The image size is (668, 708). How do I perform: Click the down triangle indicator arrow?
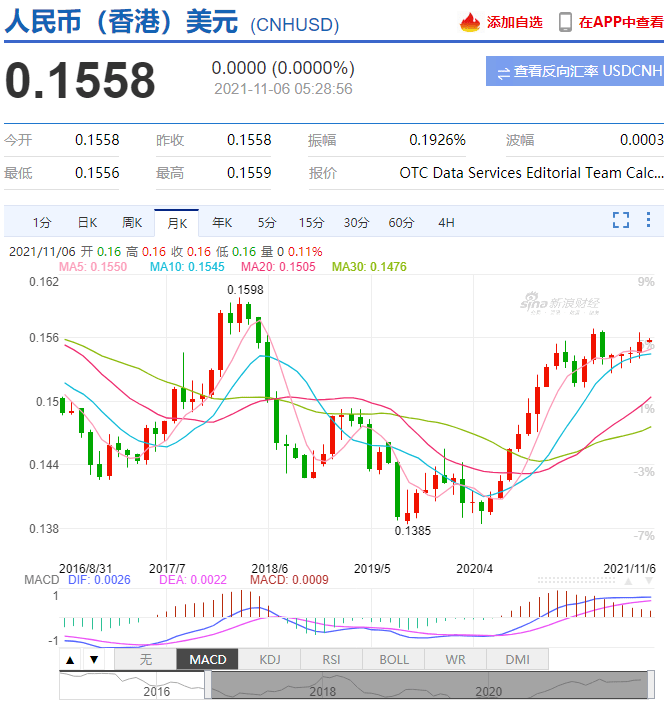[x=93, y=659]
